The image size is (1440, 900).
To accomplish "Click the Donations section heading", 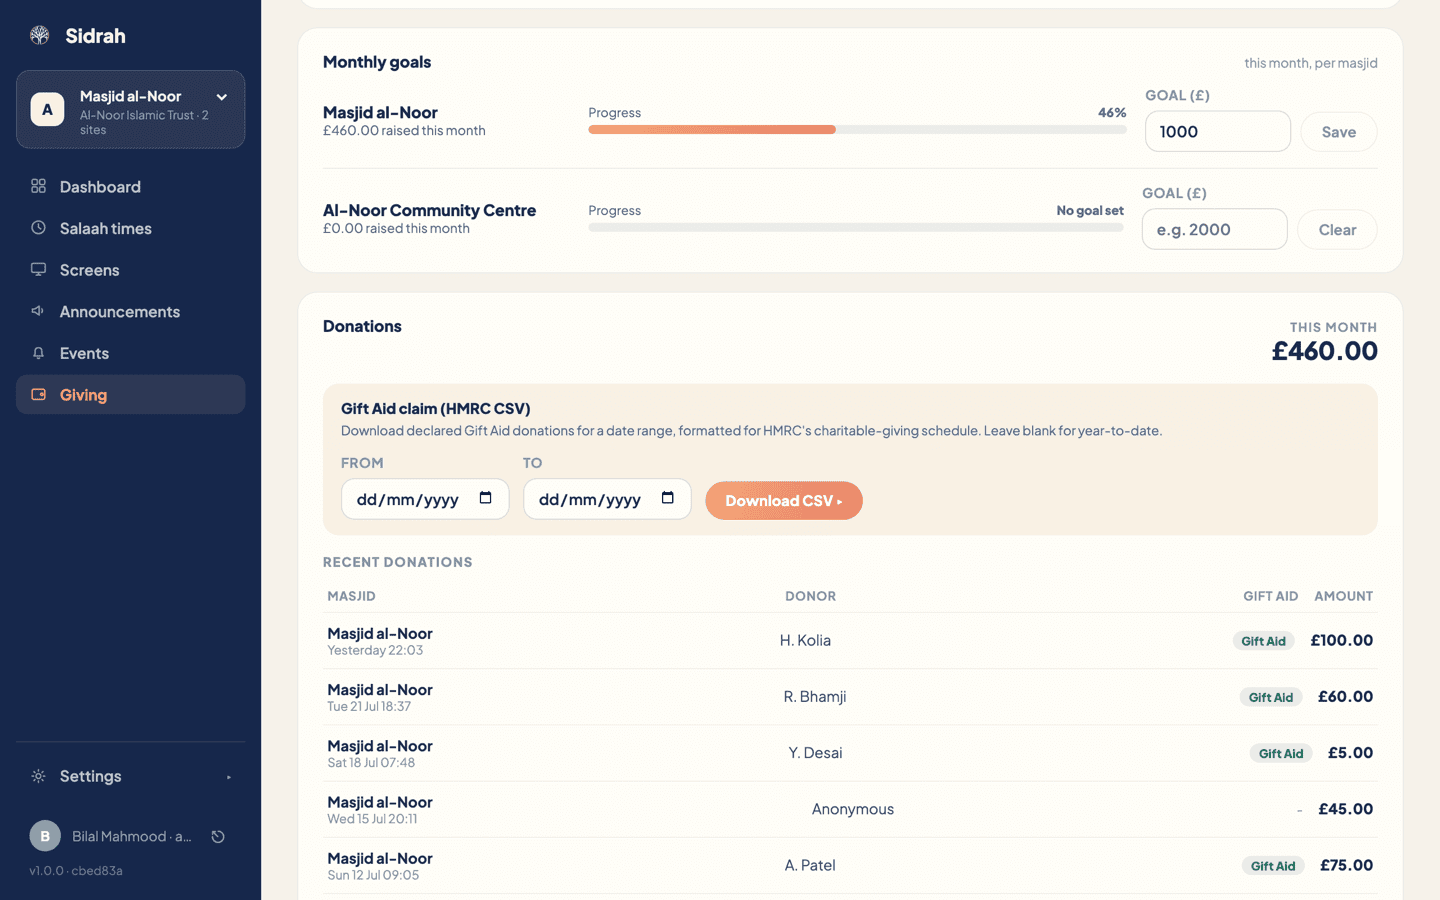I will click(362, 326).
